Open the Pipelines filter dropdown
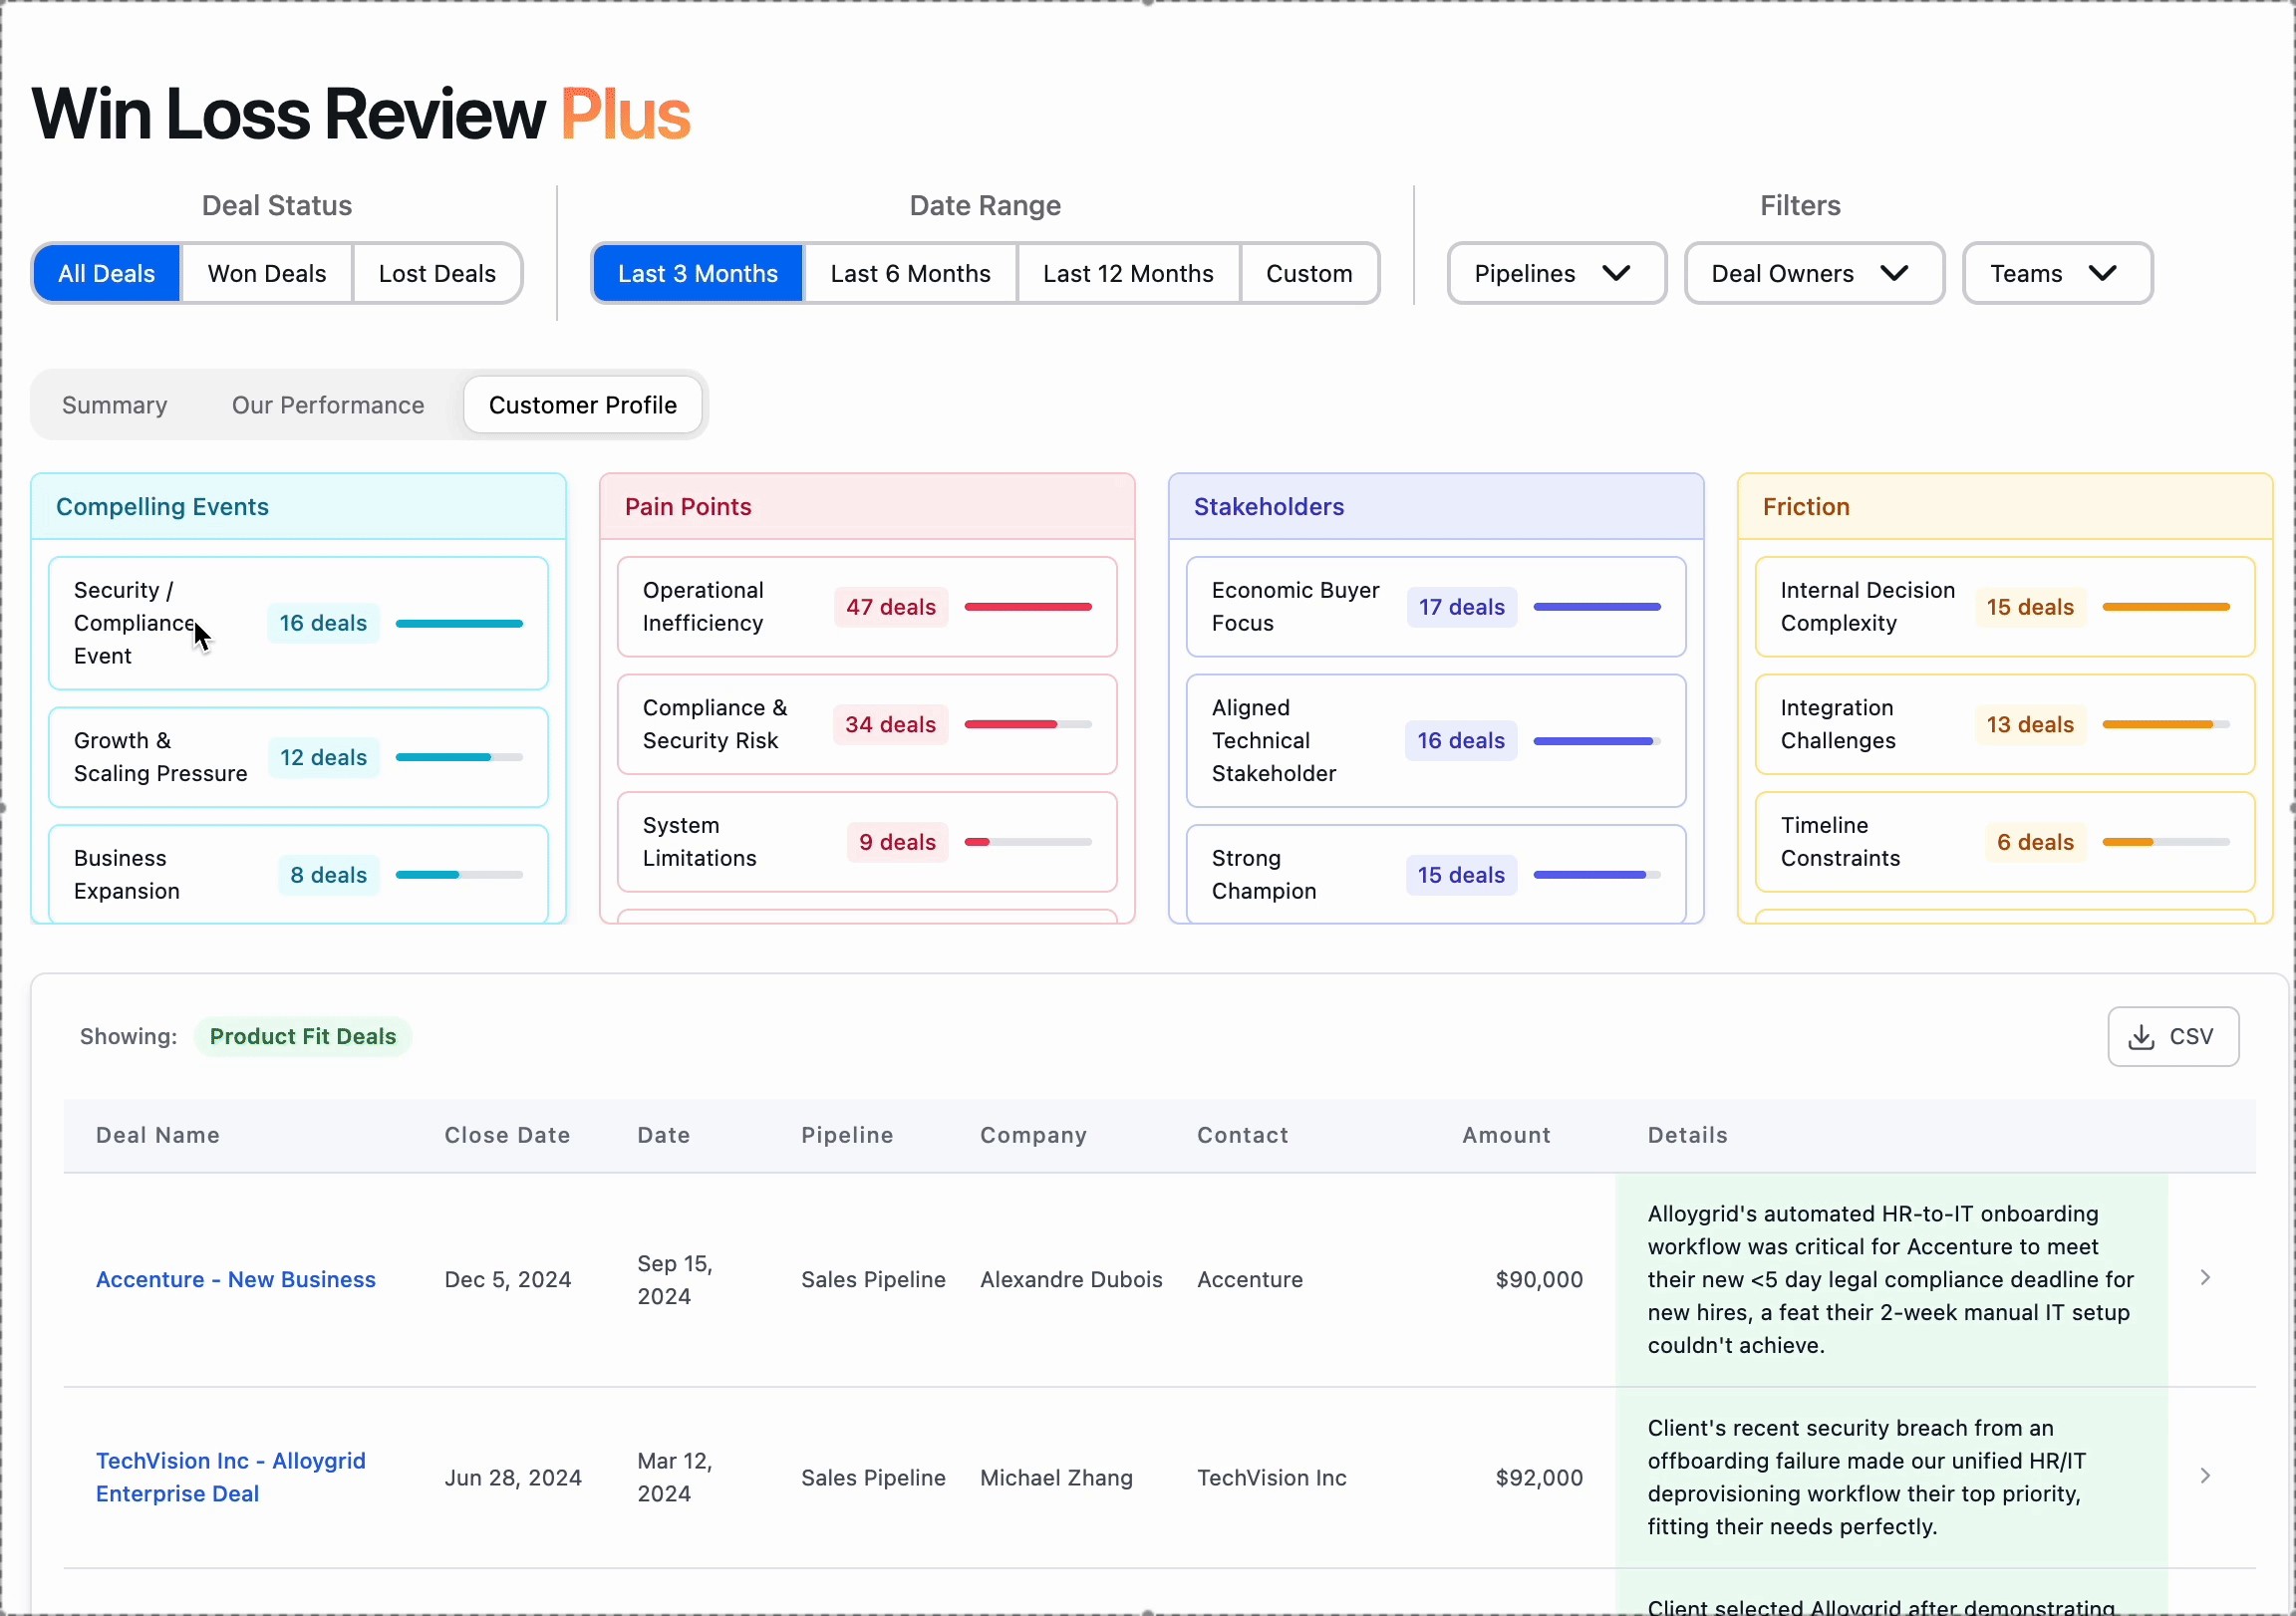The height and width of the screenshot is (1616, 2296). tap(1554, 273)
